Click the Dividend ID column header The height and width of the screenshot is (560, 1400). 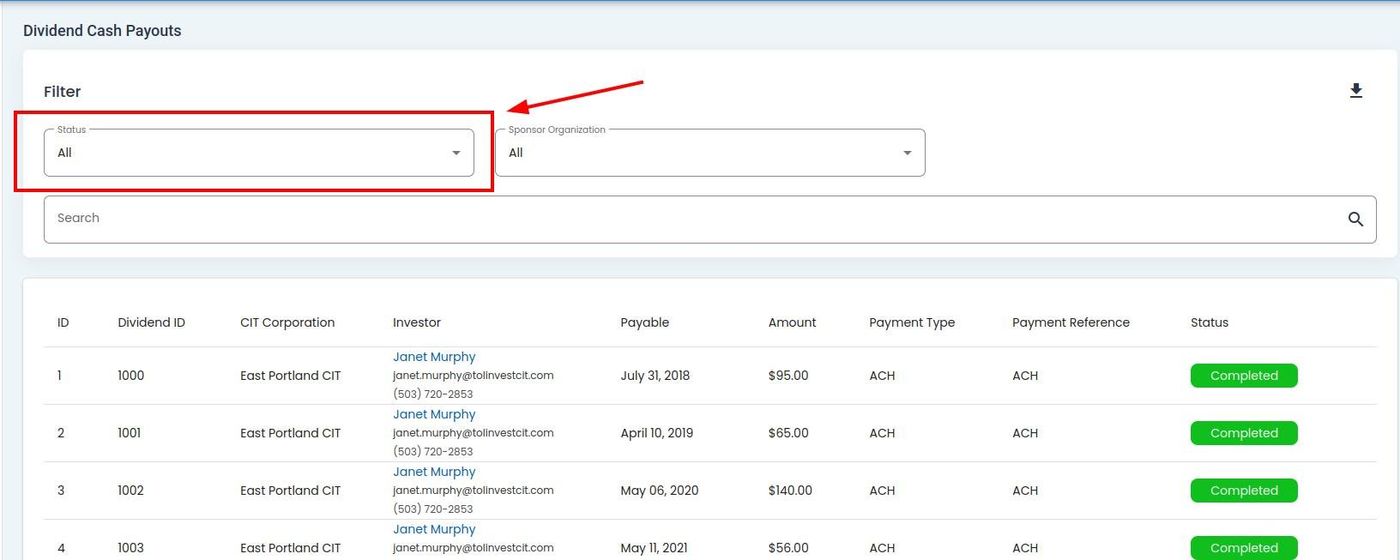(151, 323)
